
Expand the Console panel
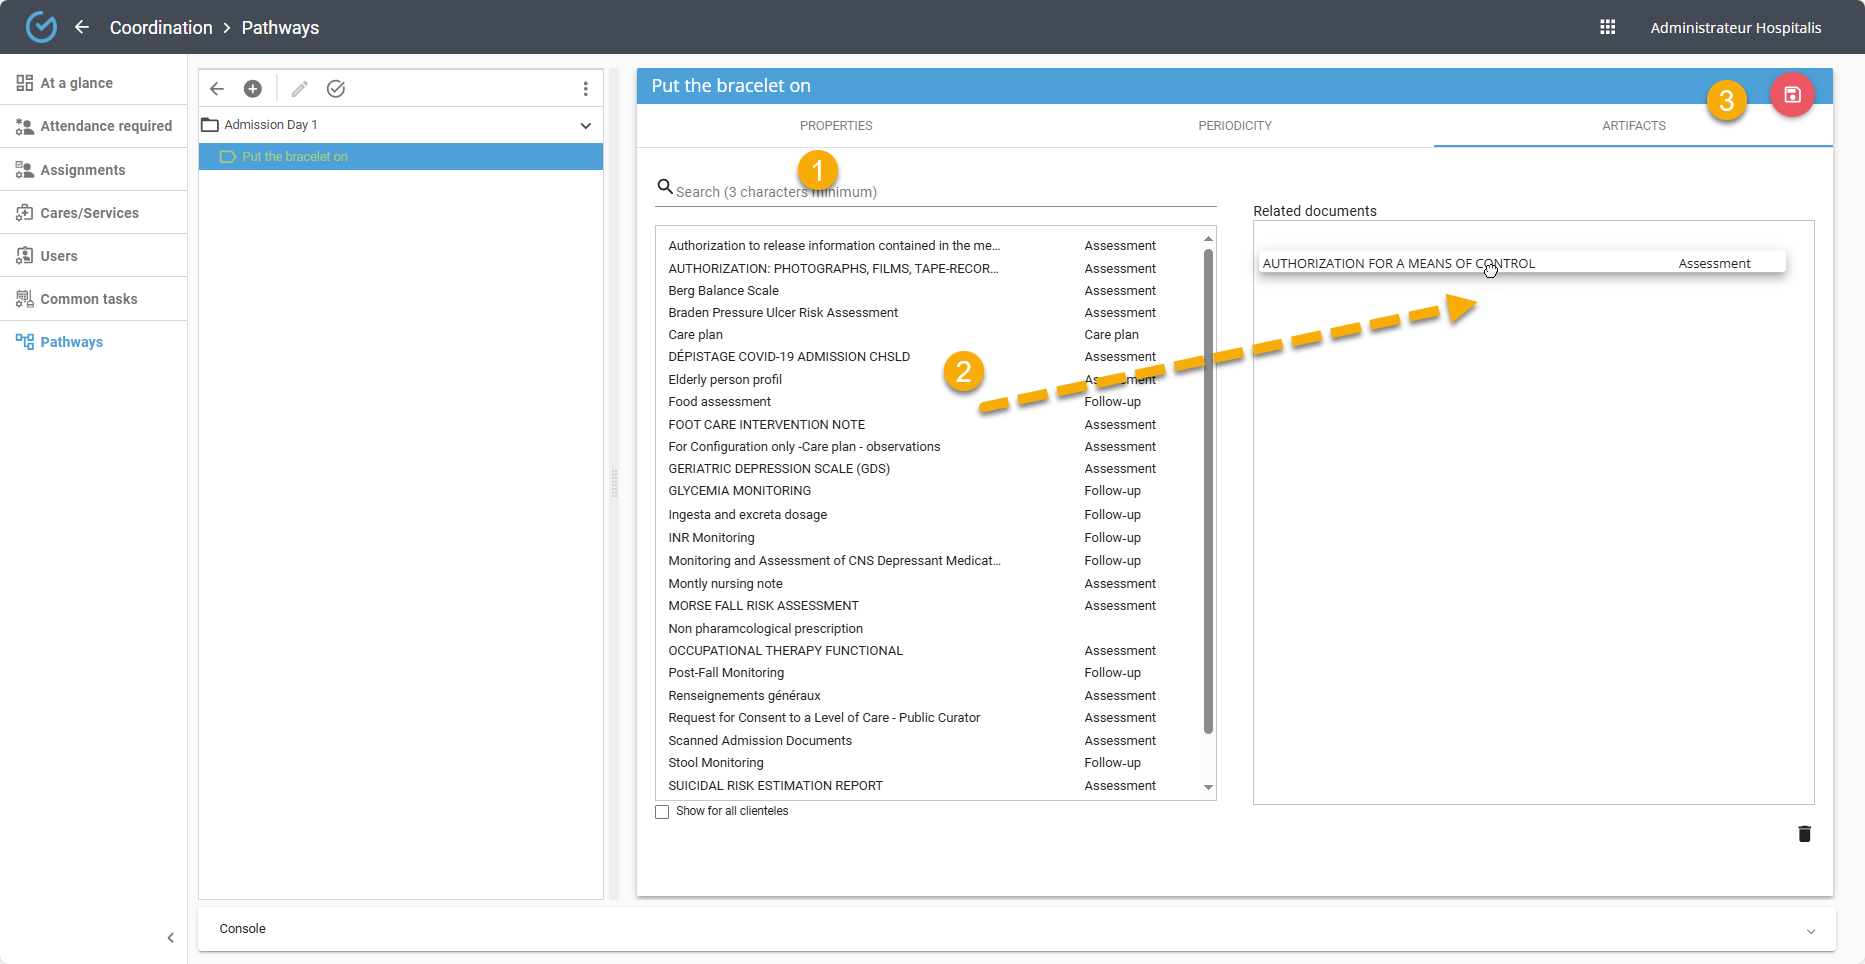(x=1810, y=930)
